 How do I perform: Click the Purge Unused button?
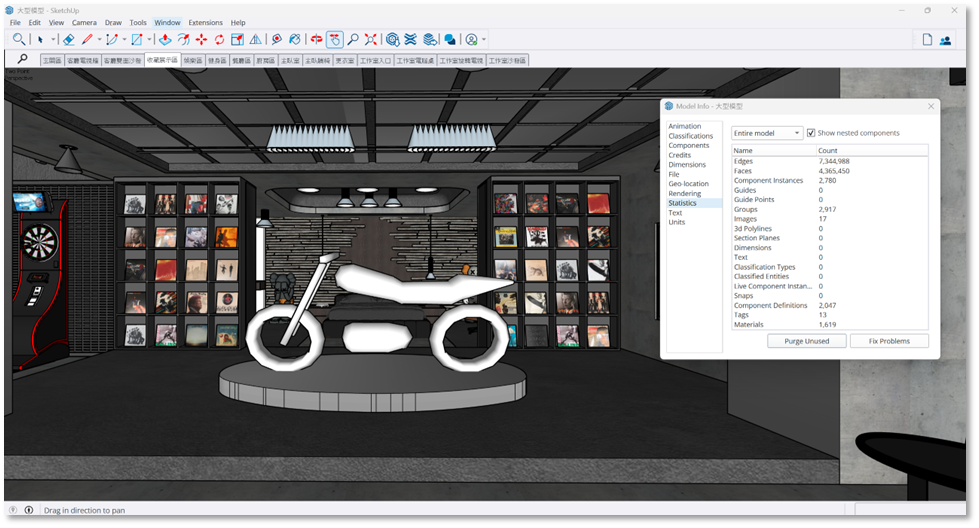(x=805, y=341)
